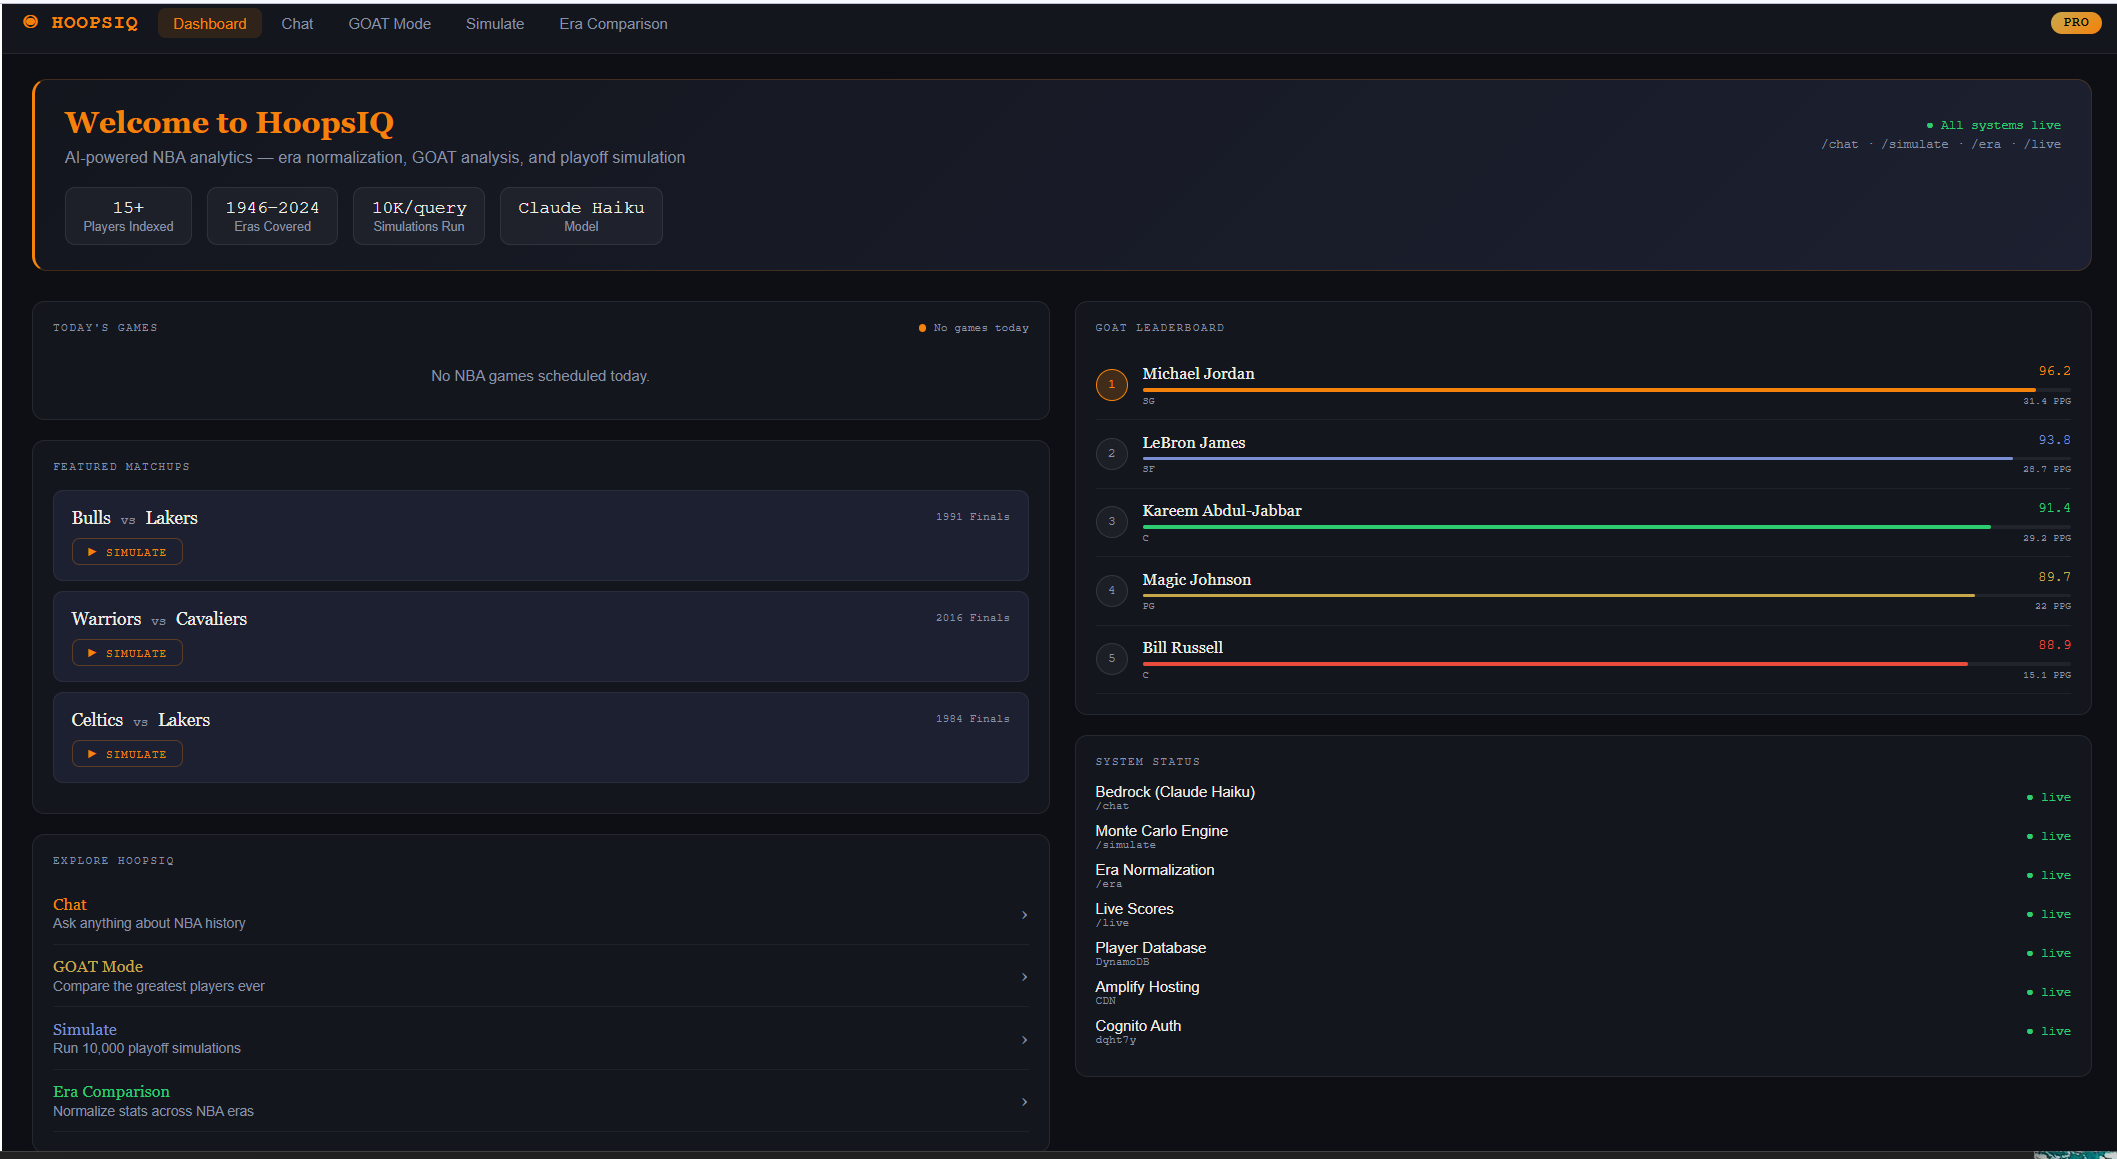
Task: Switch to the GOAT Mode tab
Action: click(389, 23)
